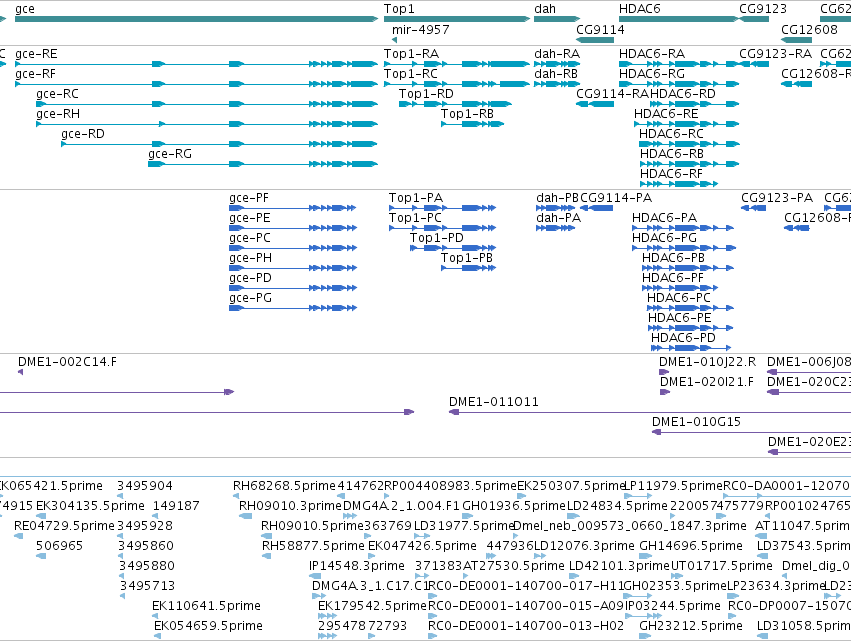This screenshot has height=641, width=851.
Task: Select clone label DME1-010G15
Action: point(696,423)
